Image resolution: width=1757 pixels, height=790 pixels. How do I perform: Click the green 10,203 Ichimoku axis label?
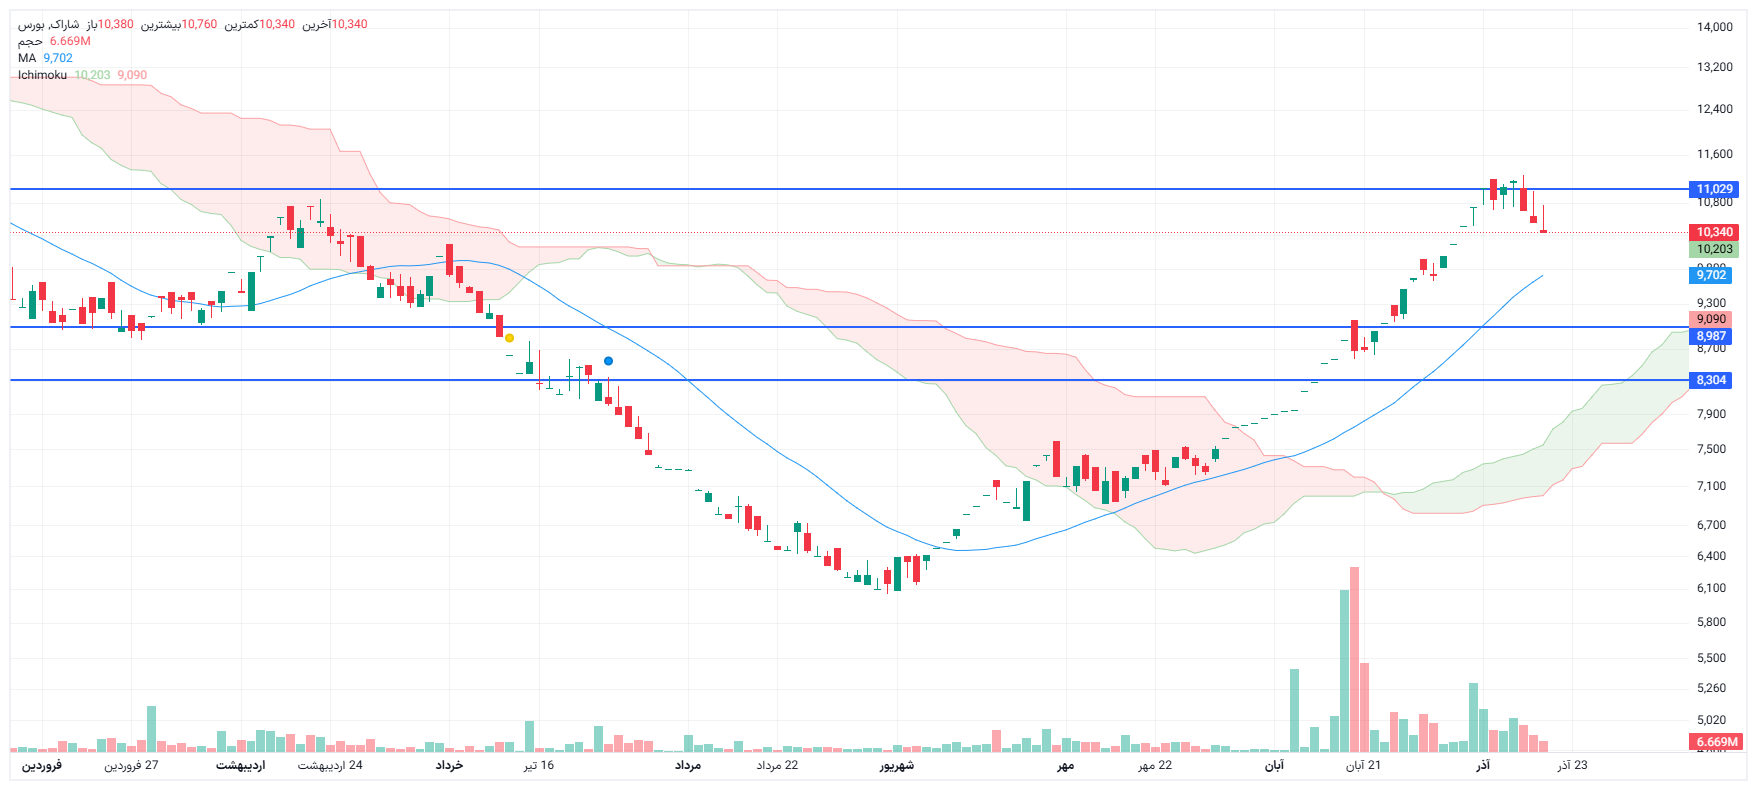click(x=1714, y=249)
